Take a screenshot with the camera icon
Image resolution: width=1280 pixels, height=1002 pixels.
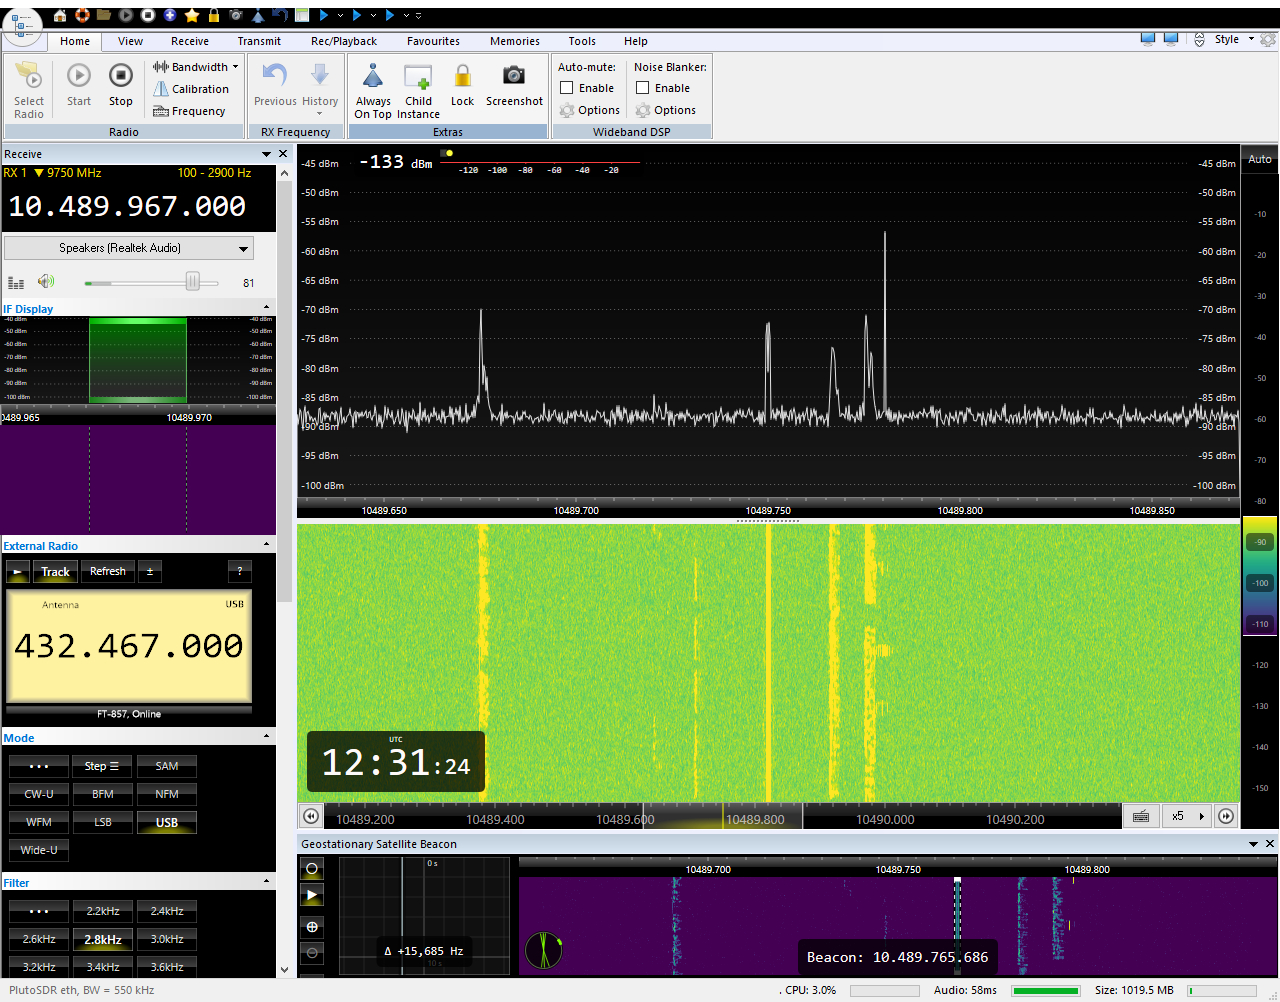[514, 76]
